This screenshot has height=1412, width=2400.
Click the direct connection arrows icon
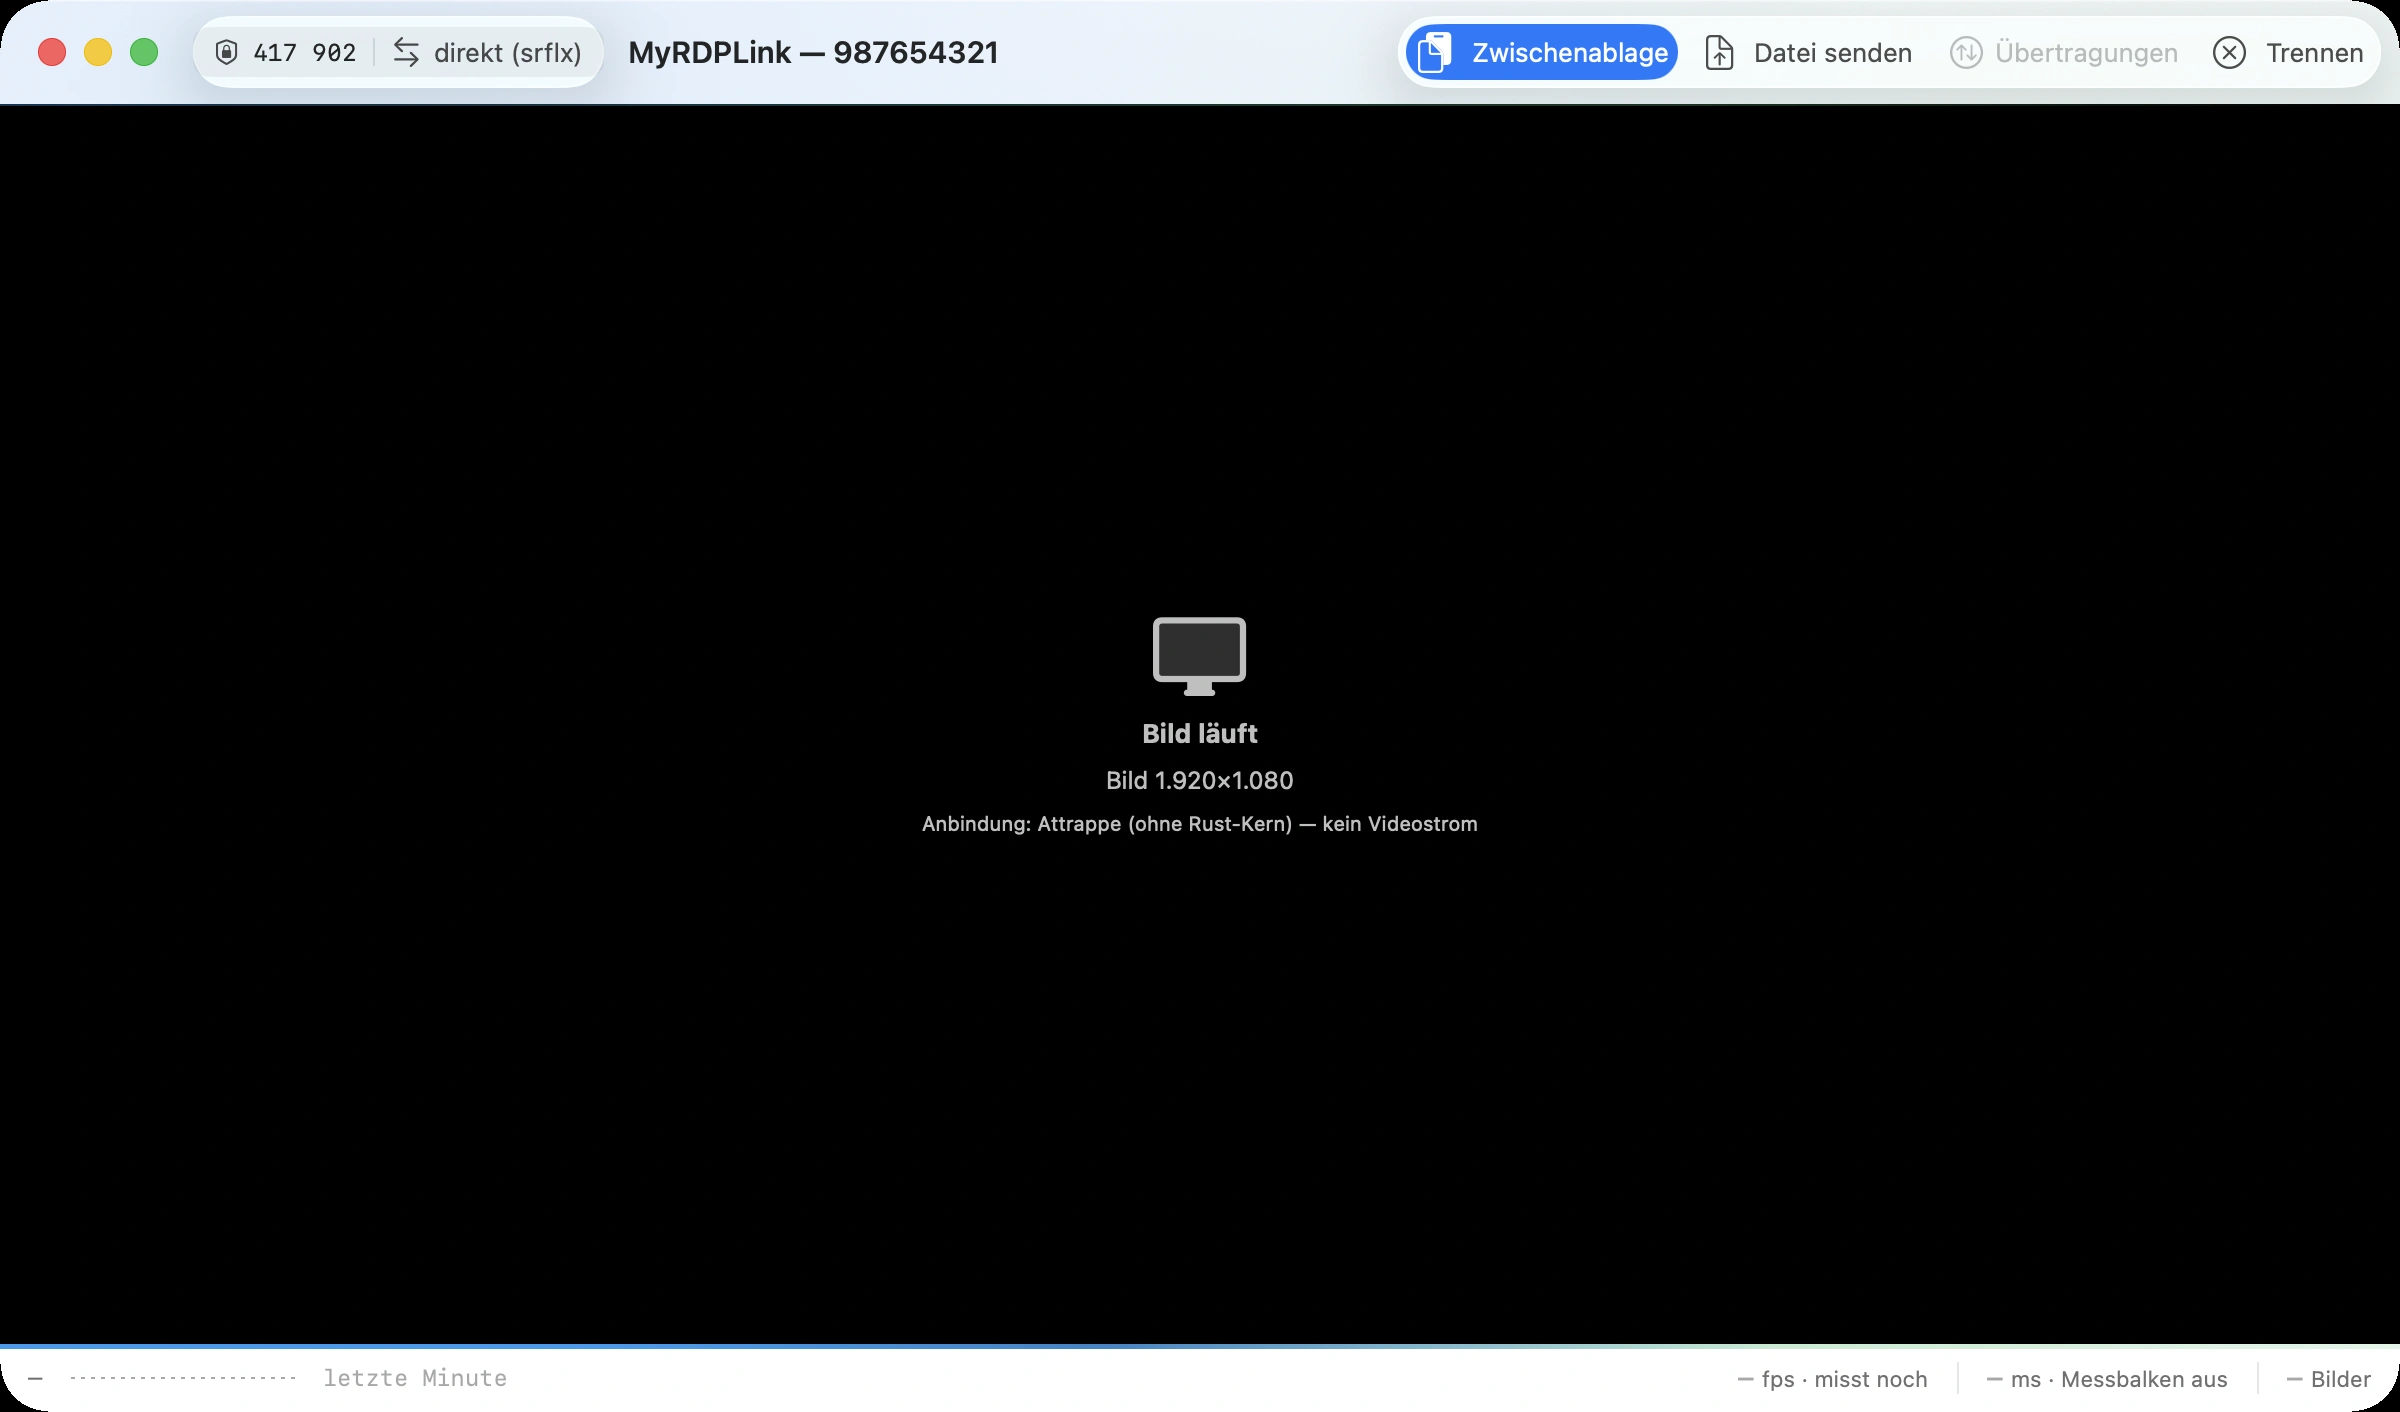[x=406, y=52]
